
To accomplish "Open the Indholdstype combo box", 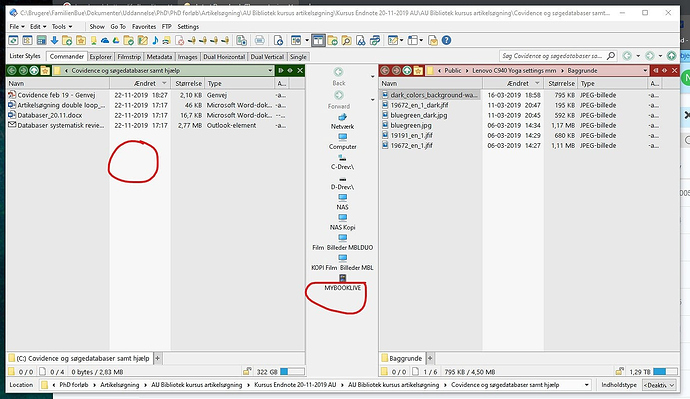I will point(659,385).
